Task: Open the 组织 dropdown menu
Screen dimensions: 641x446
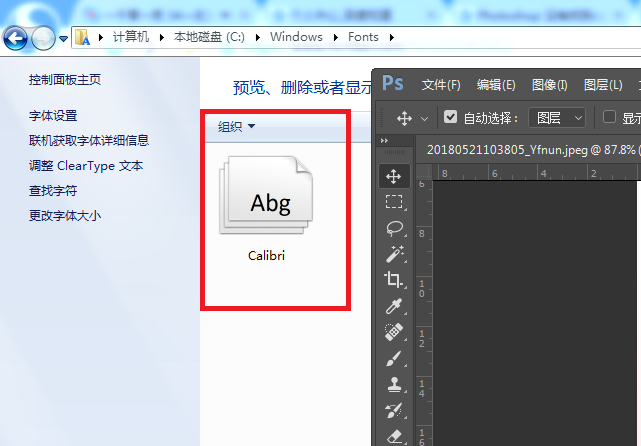Action: (x=236, y=126)
